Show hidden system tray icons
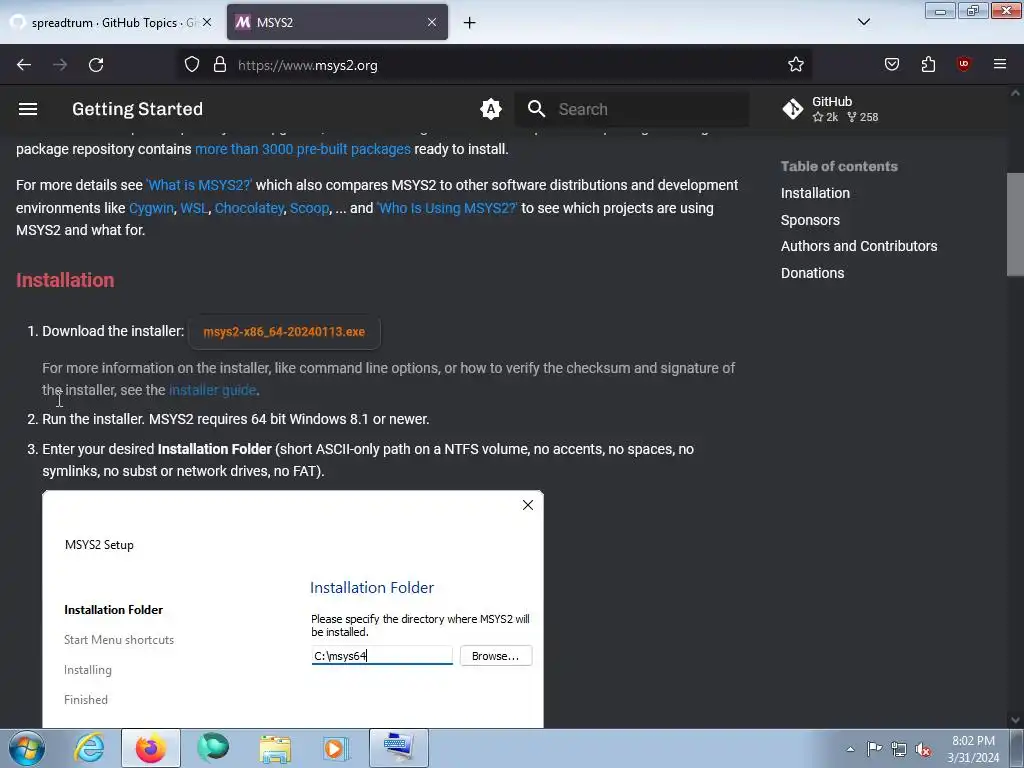This screenshot has height=768, width=1024. 850,749
